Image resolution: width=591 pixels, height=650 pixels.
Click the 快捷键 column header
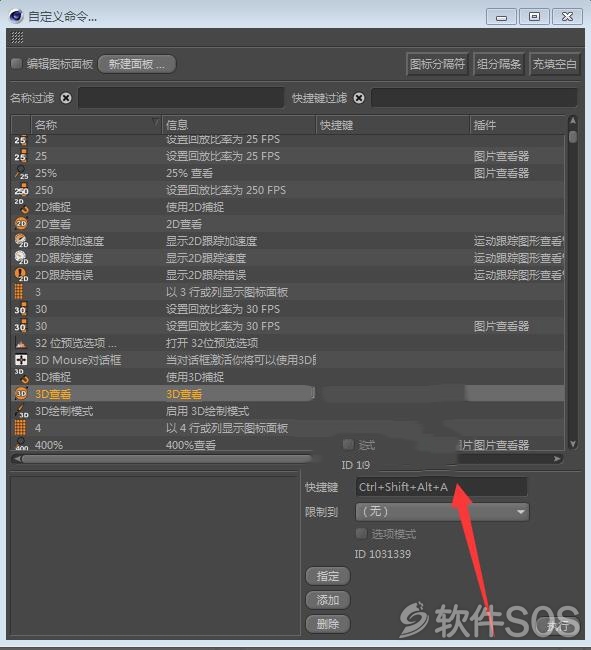(x=393, y=124)
